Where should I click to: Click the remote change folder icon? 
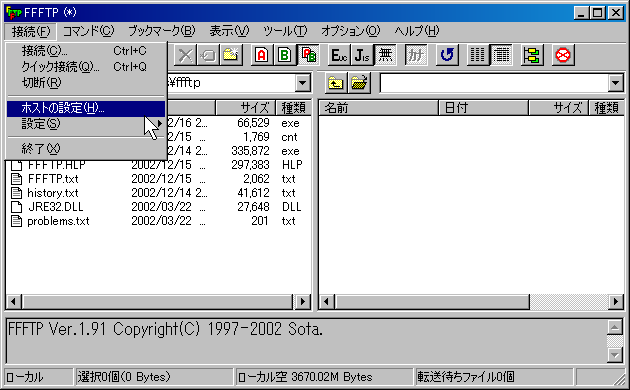(x=359, y=83)
